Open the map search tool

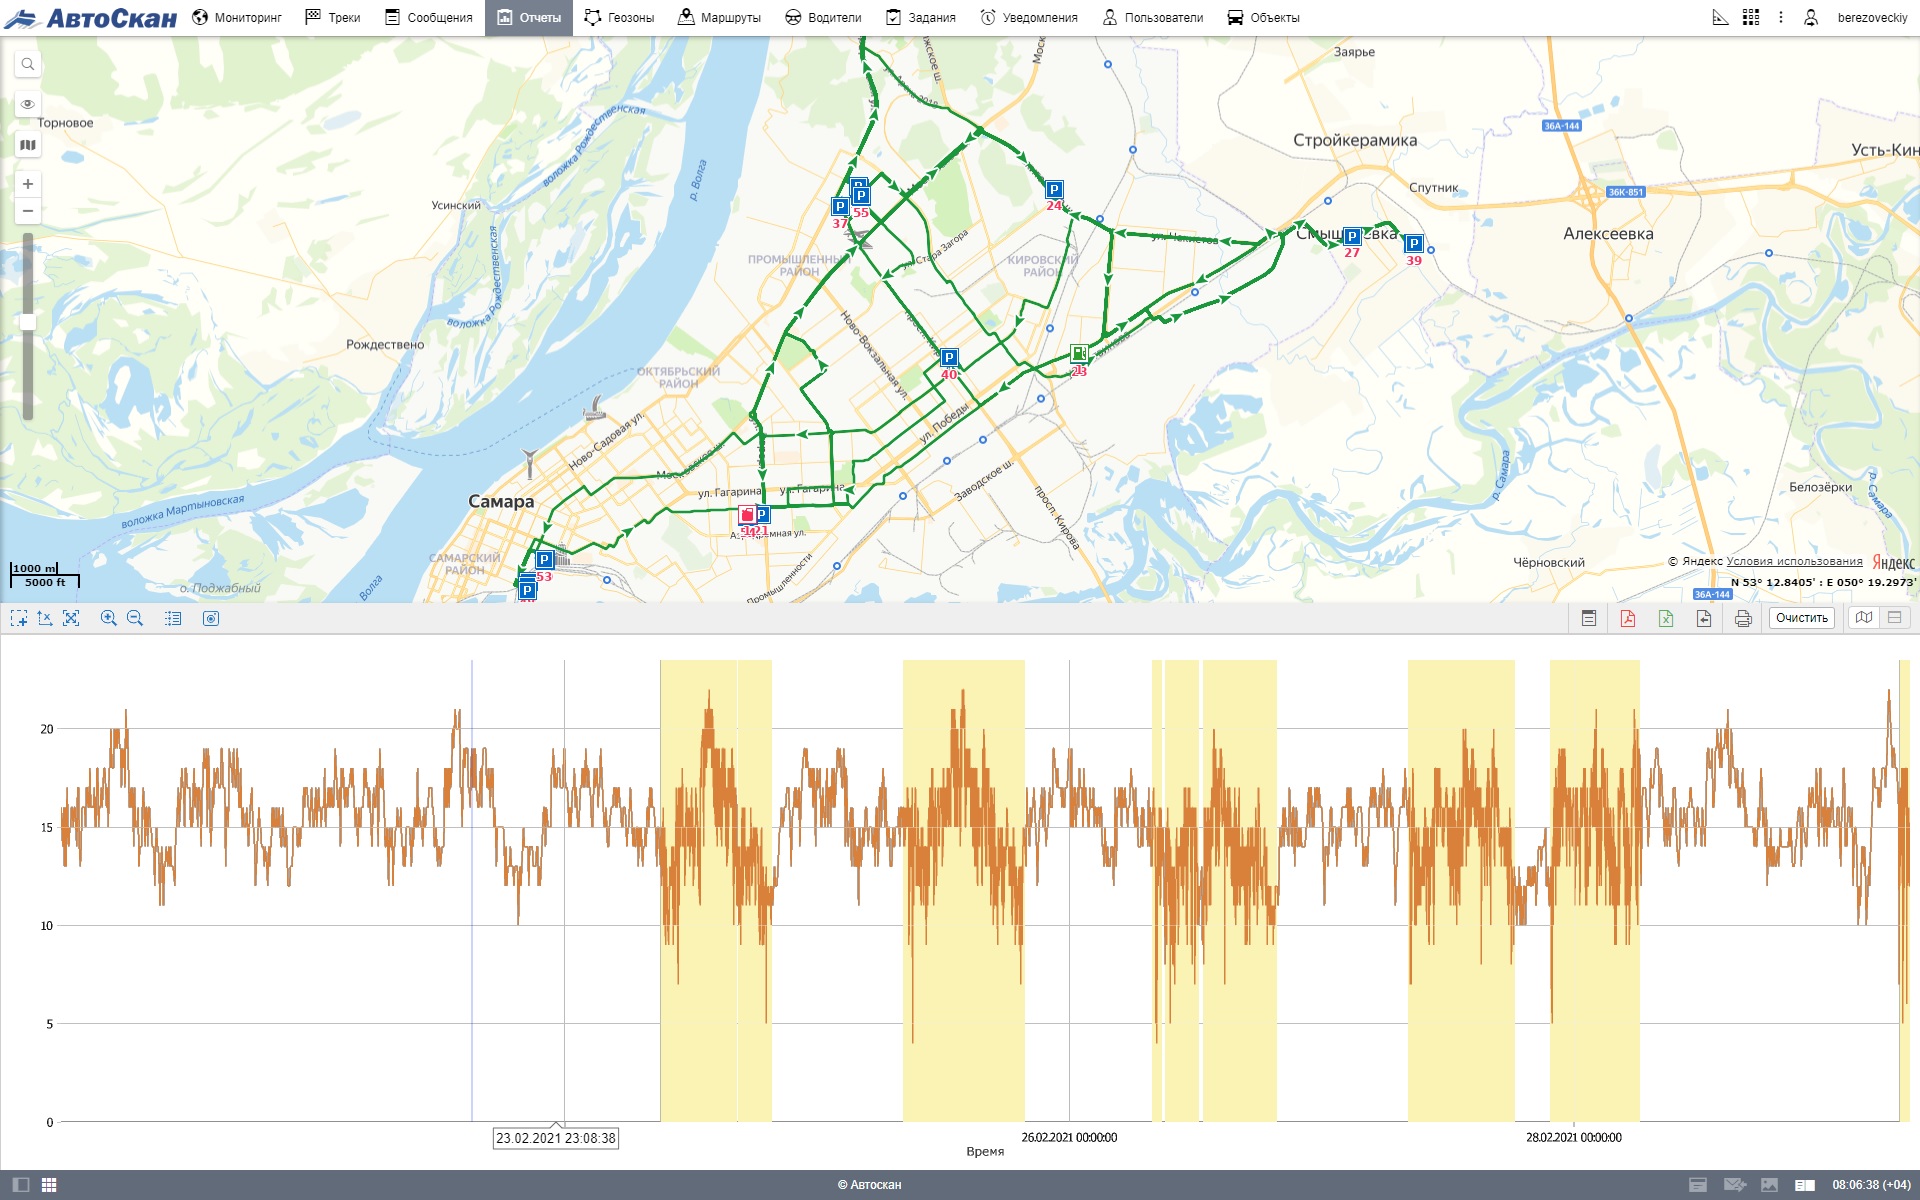click(x=28, y=64)
